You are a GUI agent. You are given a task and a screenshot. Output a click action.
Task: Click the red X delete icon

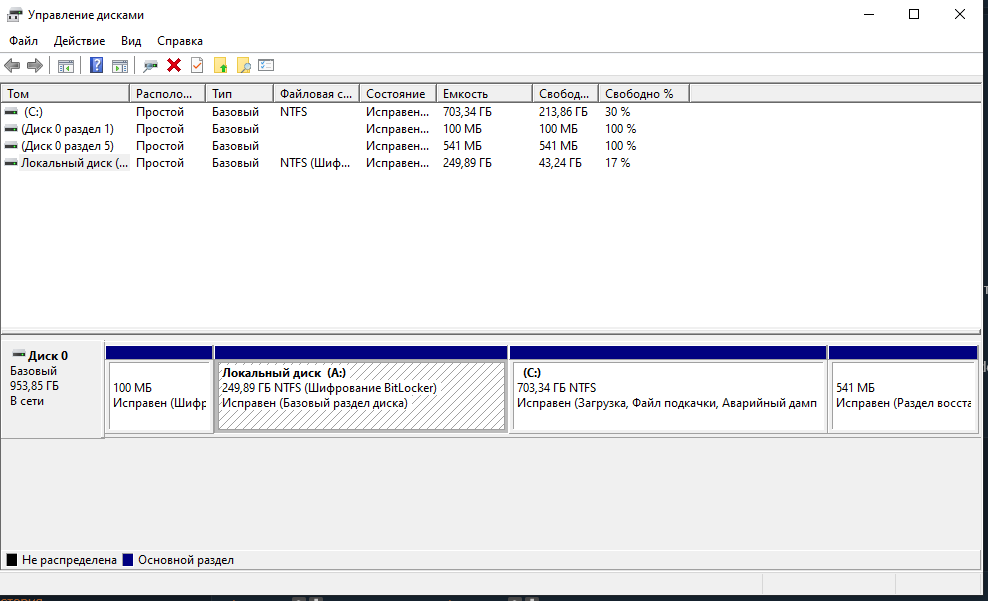pyautogui.click(x=174, y=65)
